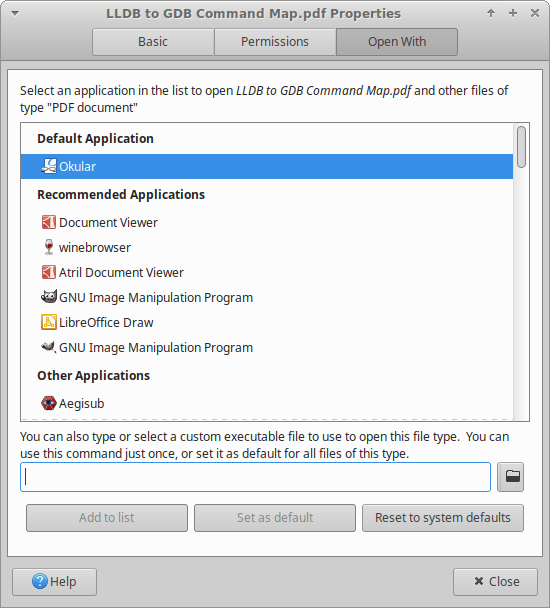This screenshot has height=608, width=550.
Task: Click the Document Viewer red icon
Action: tap(49, 223)
